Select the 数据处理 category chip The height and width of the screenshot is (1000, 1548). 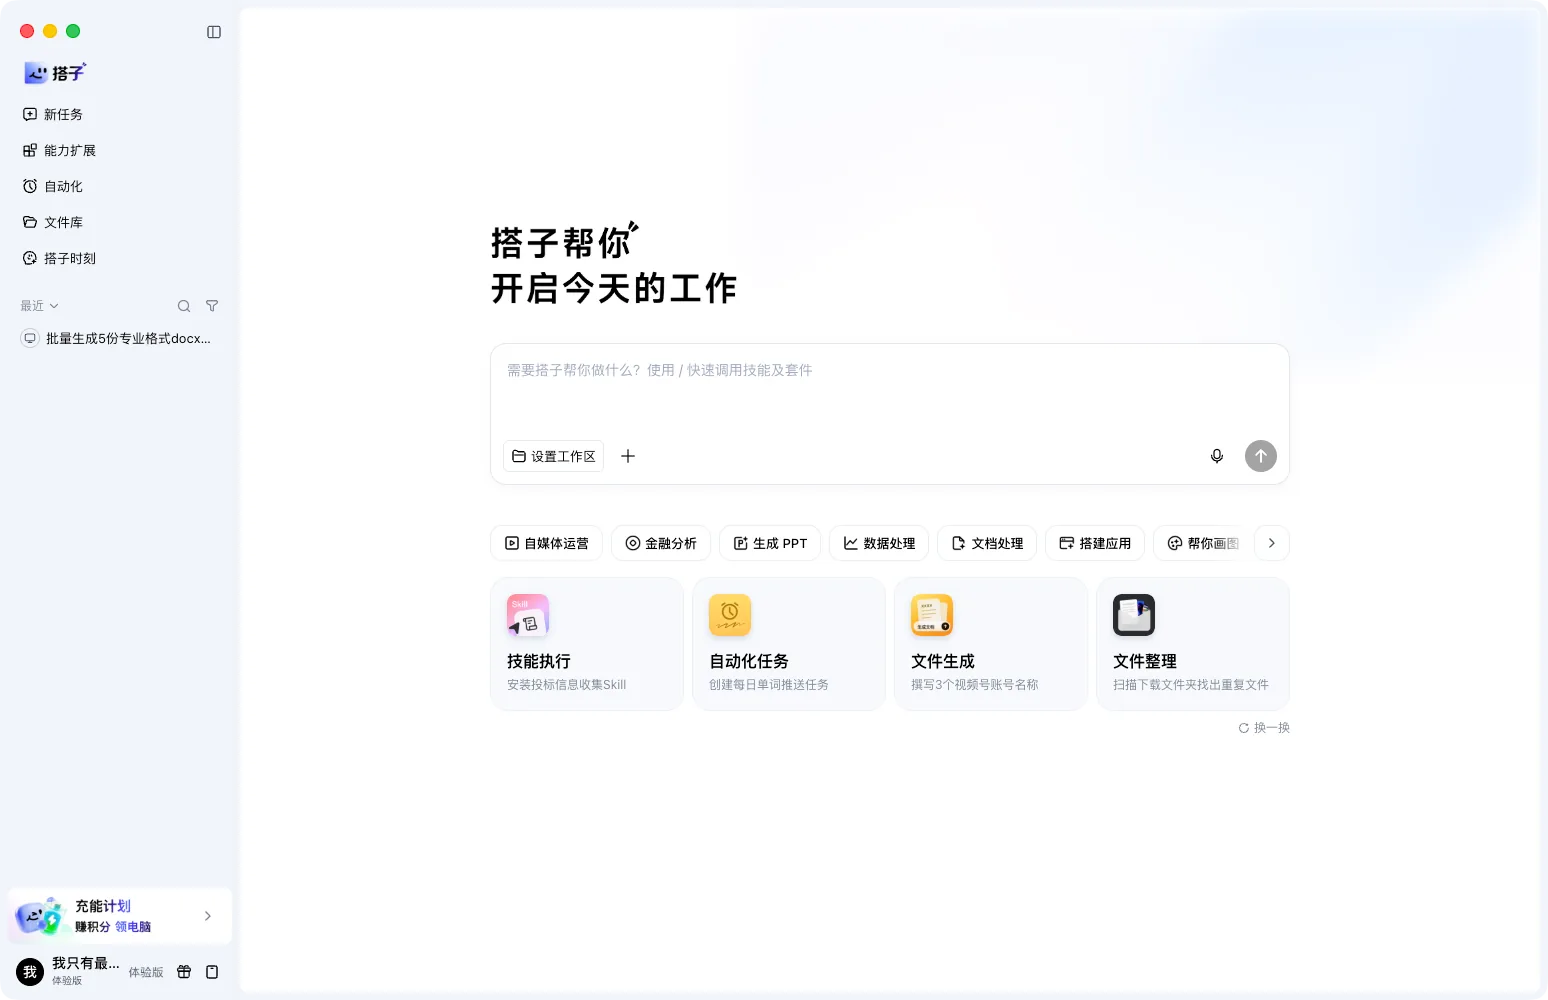[879, 543]
